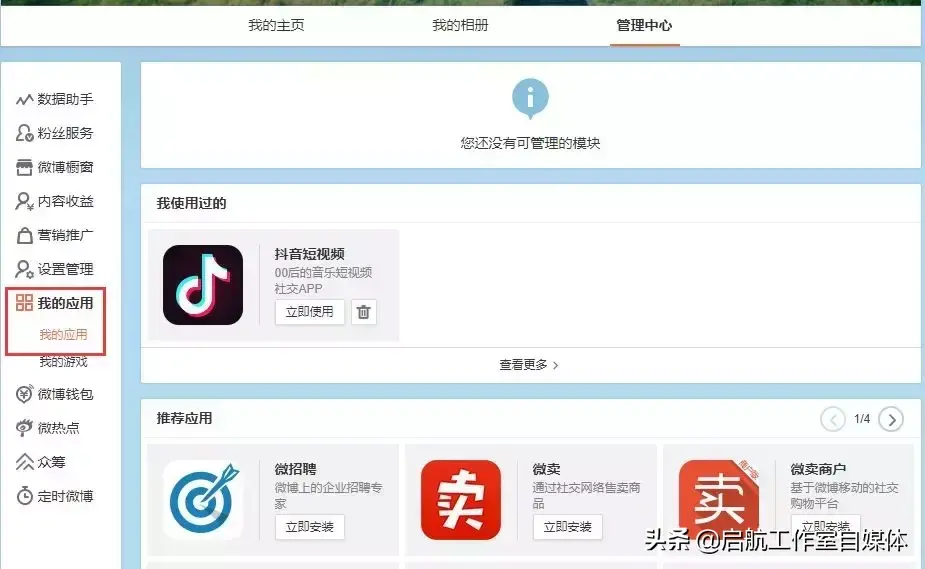
Task: Select the 我的游戏 sub-item
Action: (x=63, y=361)
